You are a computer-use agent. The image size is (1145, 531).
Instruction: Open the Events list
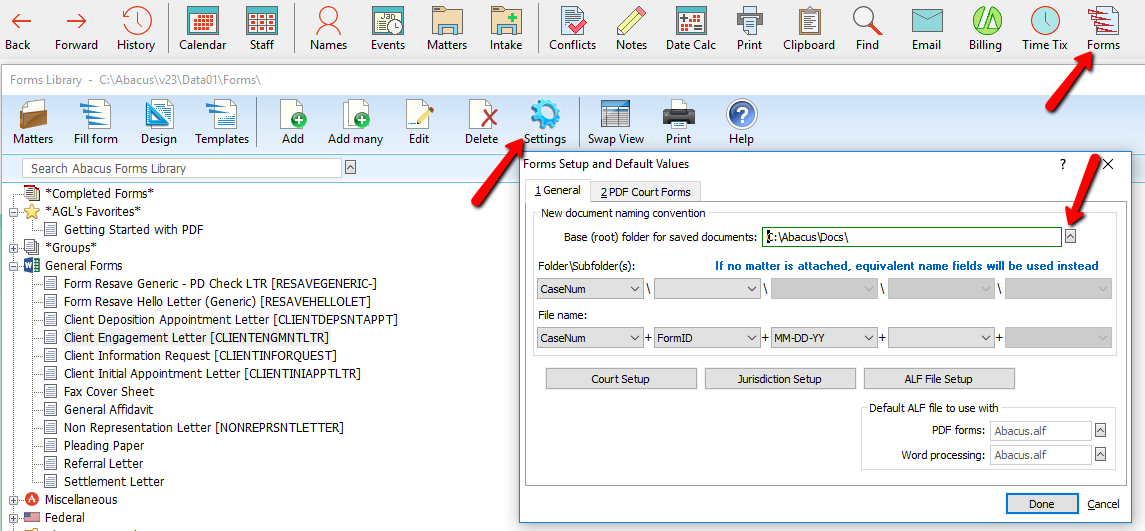pyautogui.click(x=388, y=28)
